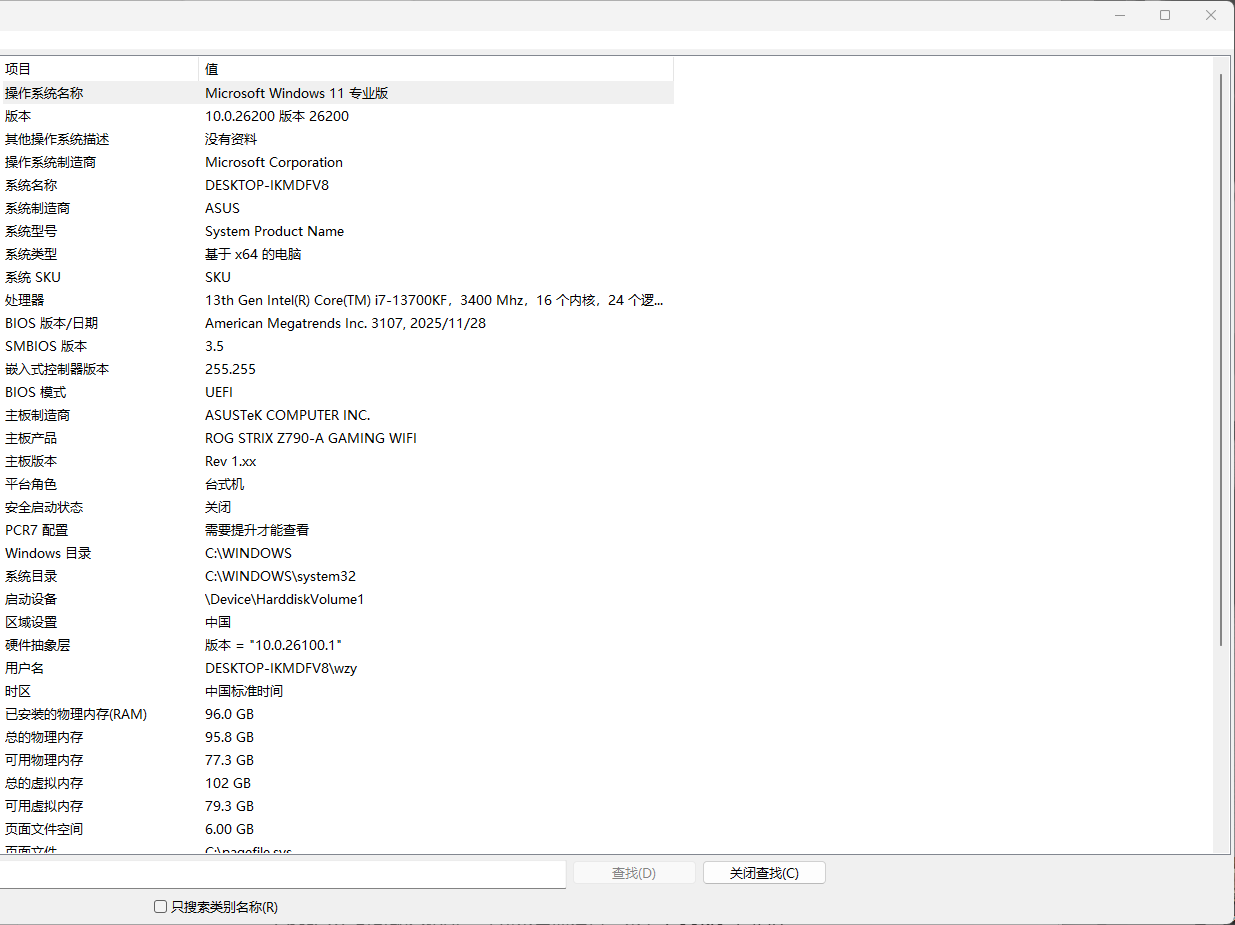Screen dimensions: 1235x925
Task: Enable the 只搜索类别名称 checkbox
Action: pyautogui.click(x=160, y=907)
